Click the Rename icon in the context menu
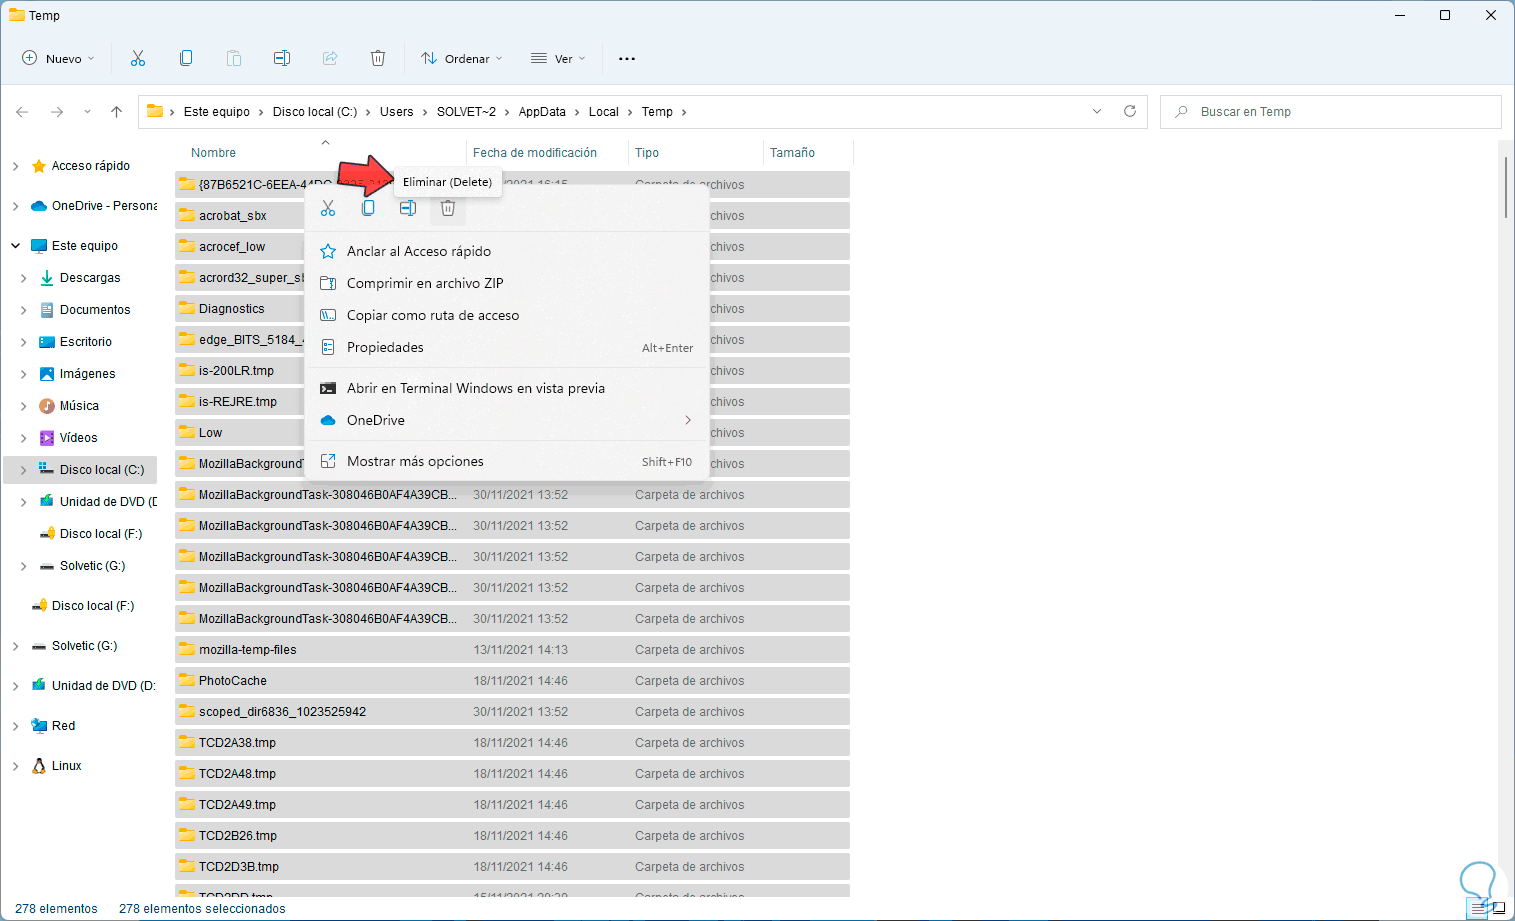The width and height of the screenshot is (1515, 921). point(408,208)
